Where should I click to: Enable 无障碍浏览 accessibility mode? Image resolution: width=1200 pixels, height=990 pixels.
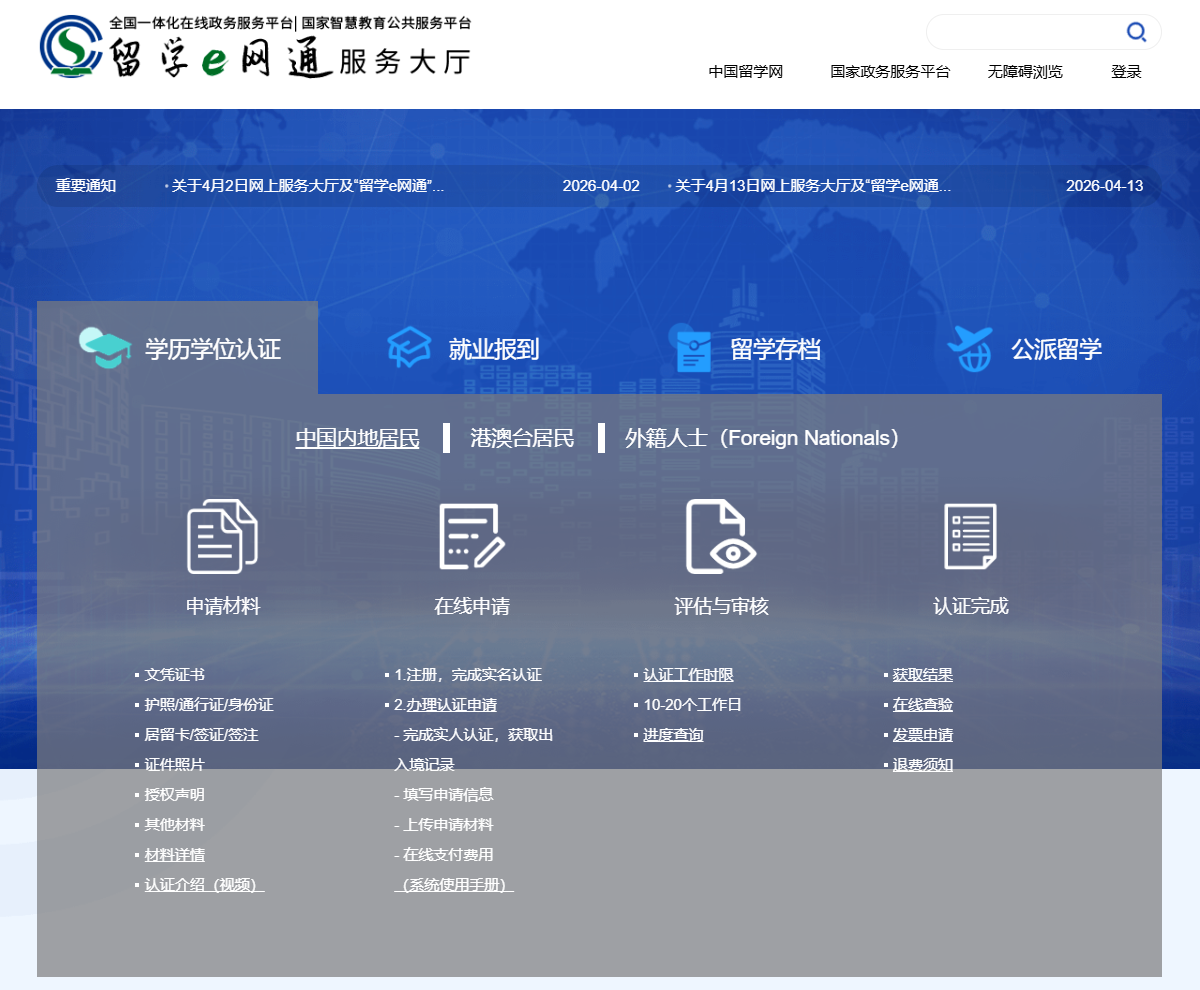pos(1024,71)
